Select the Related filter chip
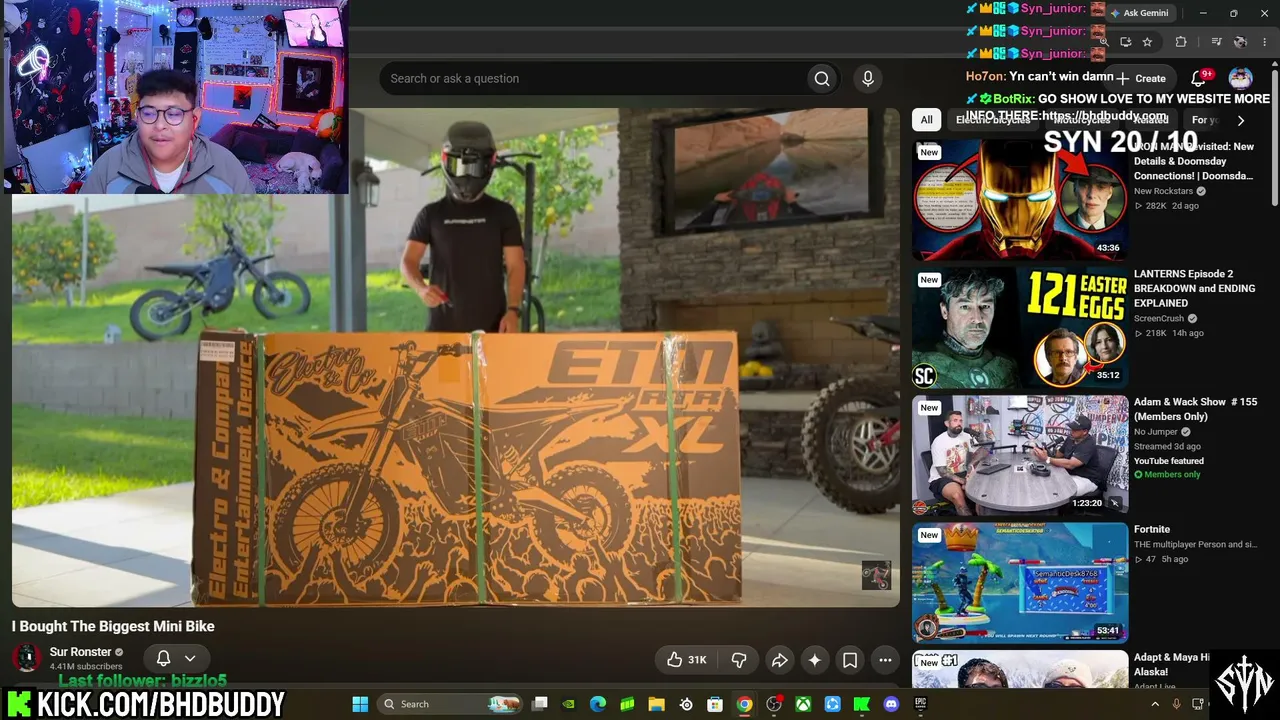Screen dimensions: 1280x720 click(1151, 120)
